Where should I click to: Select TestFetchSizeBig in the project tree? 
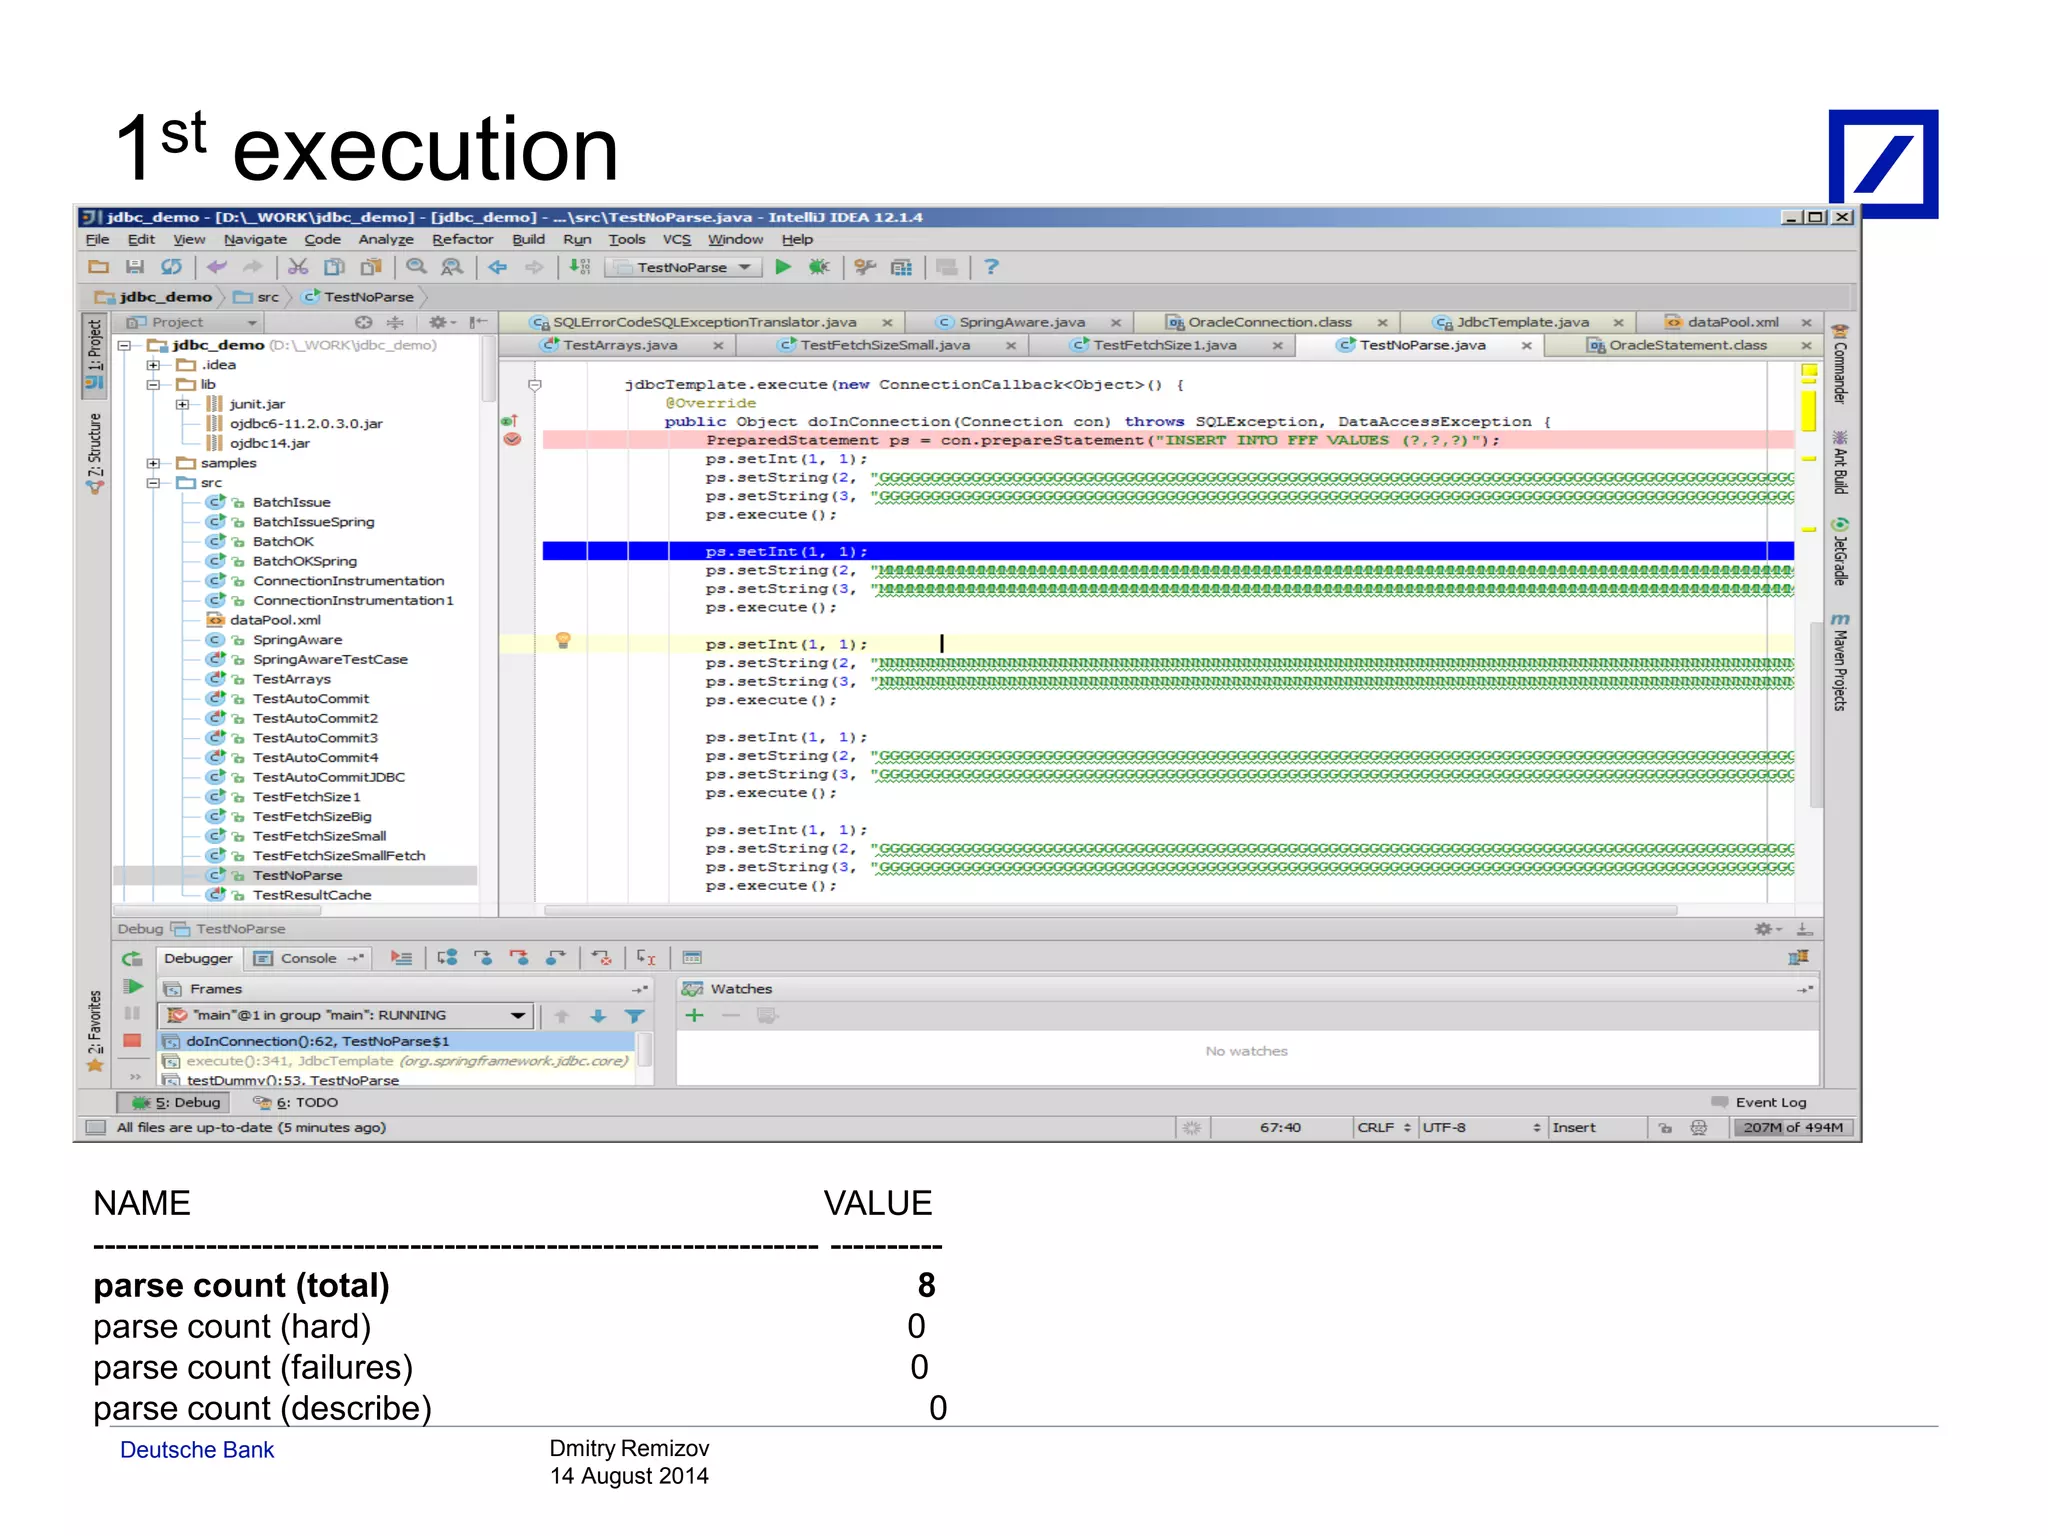point(312,817)
